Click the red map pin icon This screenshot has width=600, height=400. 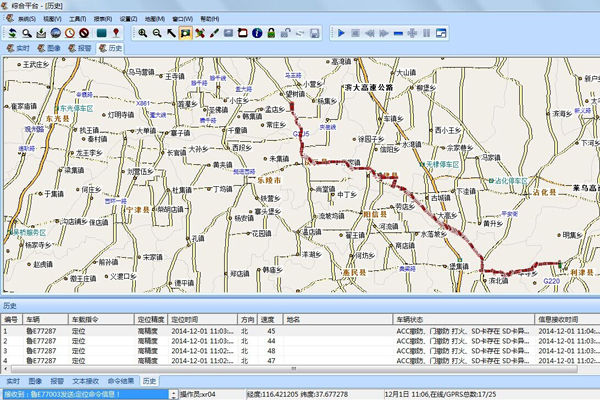click(116, 33)
